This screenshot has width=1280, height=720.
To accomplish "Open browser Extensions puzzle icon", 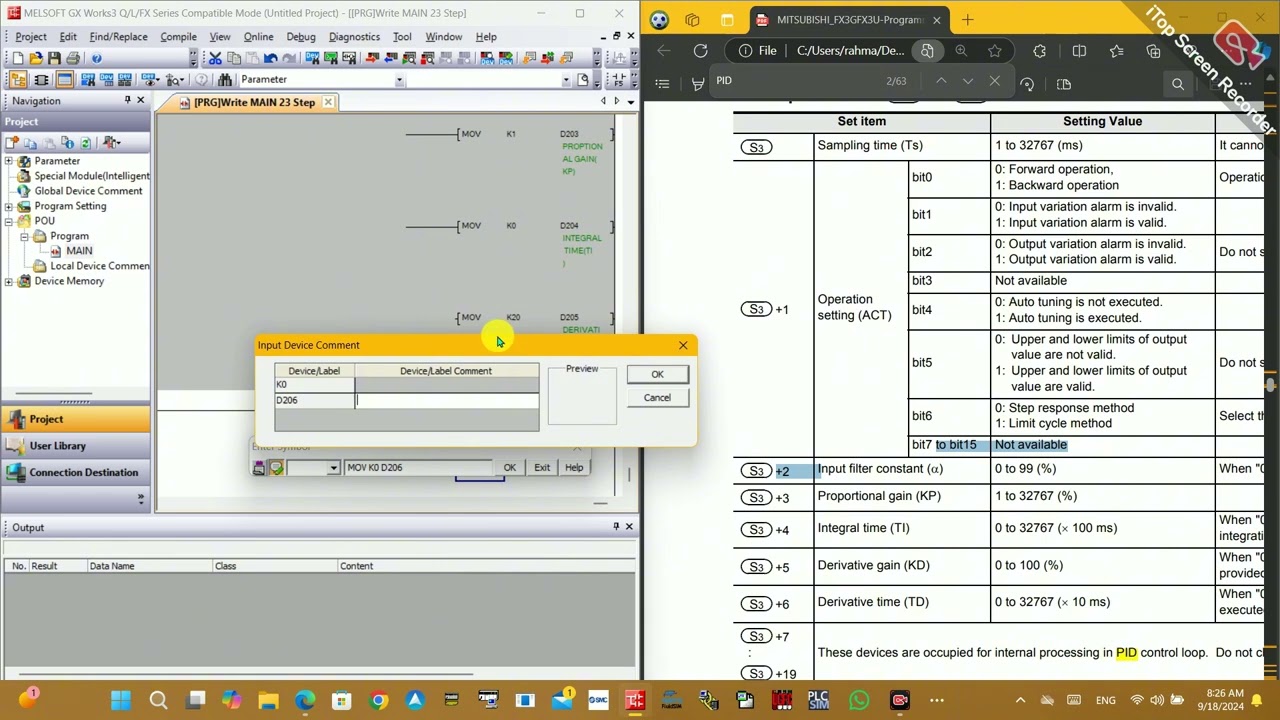I will 1040,51.
